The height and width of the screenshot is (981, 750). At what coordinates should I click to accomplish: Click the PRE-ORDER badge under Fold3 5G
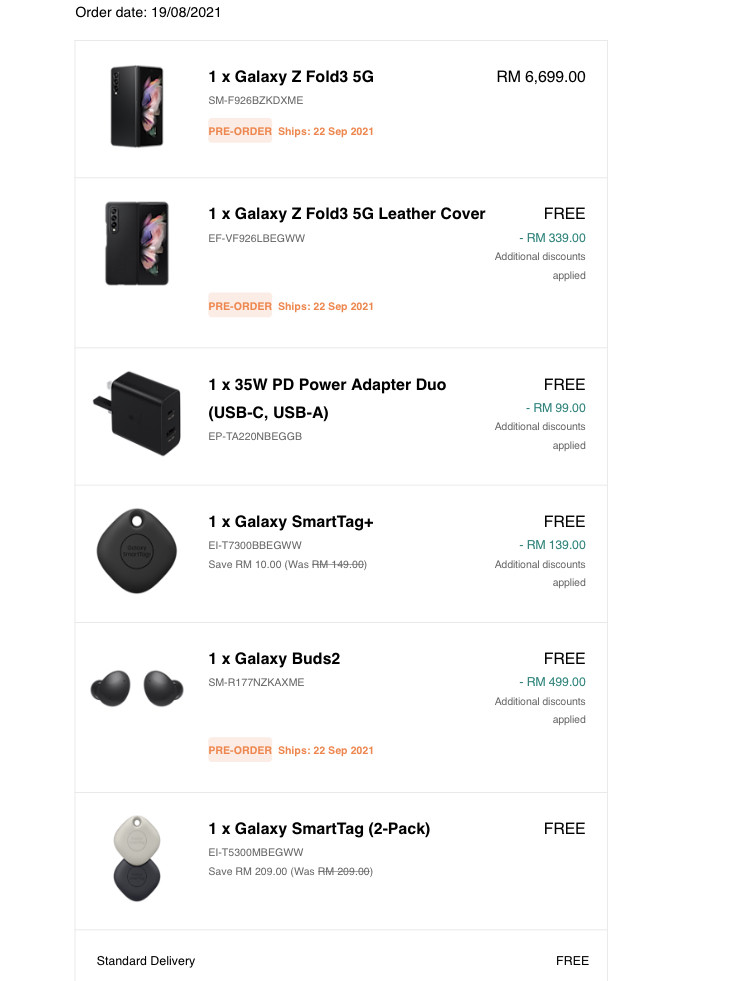point(240,131)
